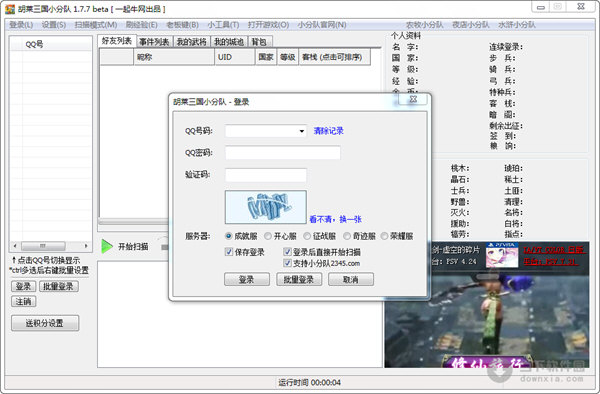The width and height of the screenshot is (600, 394).
Task: Open the 扫描模式(M) menu
Action: tap(96, 25)
